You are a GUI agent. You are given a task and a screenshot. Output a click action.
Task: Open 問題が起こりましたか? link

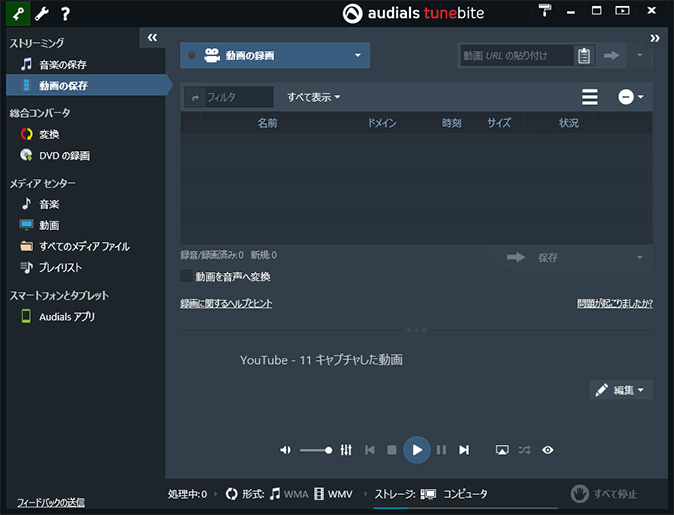click(615, 303)
